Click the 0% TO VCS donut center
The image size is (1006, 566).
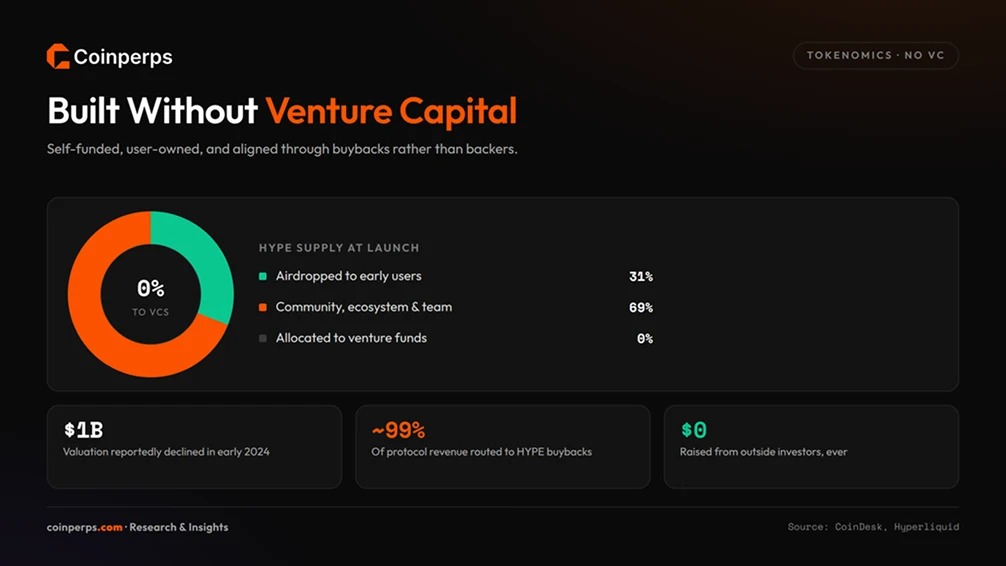tap(151, 296)
